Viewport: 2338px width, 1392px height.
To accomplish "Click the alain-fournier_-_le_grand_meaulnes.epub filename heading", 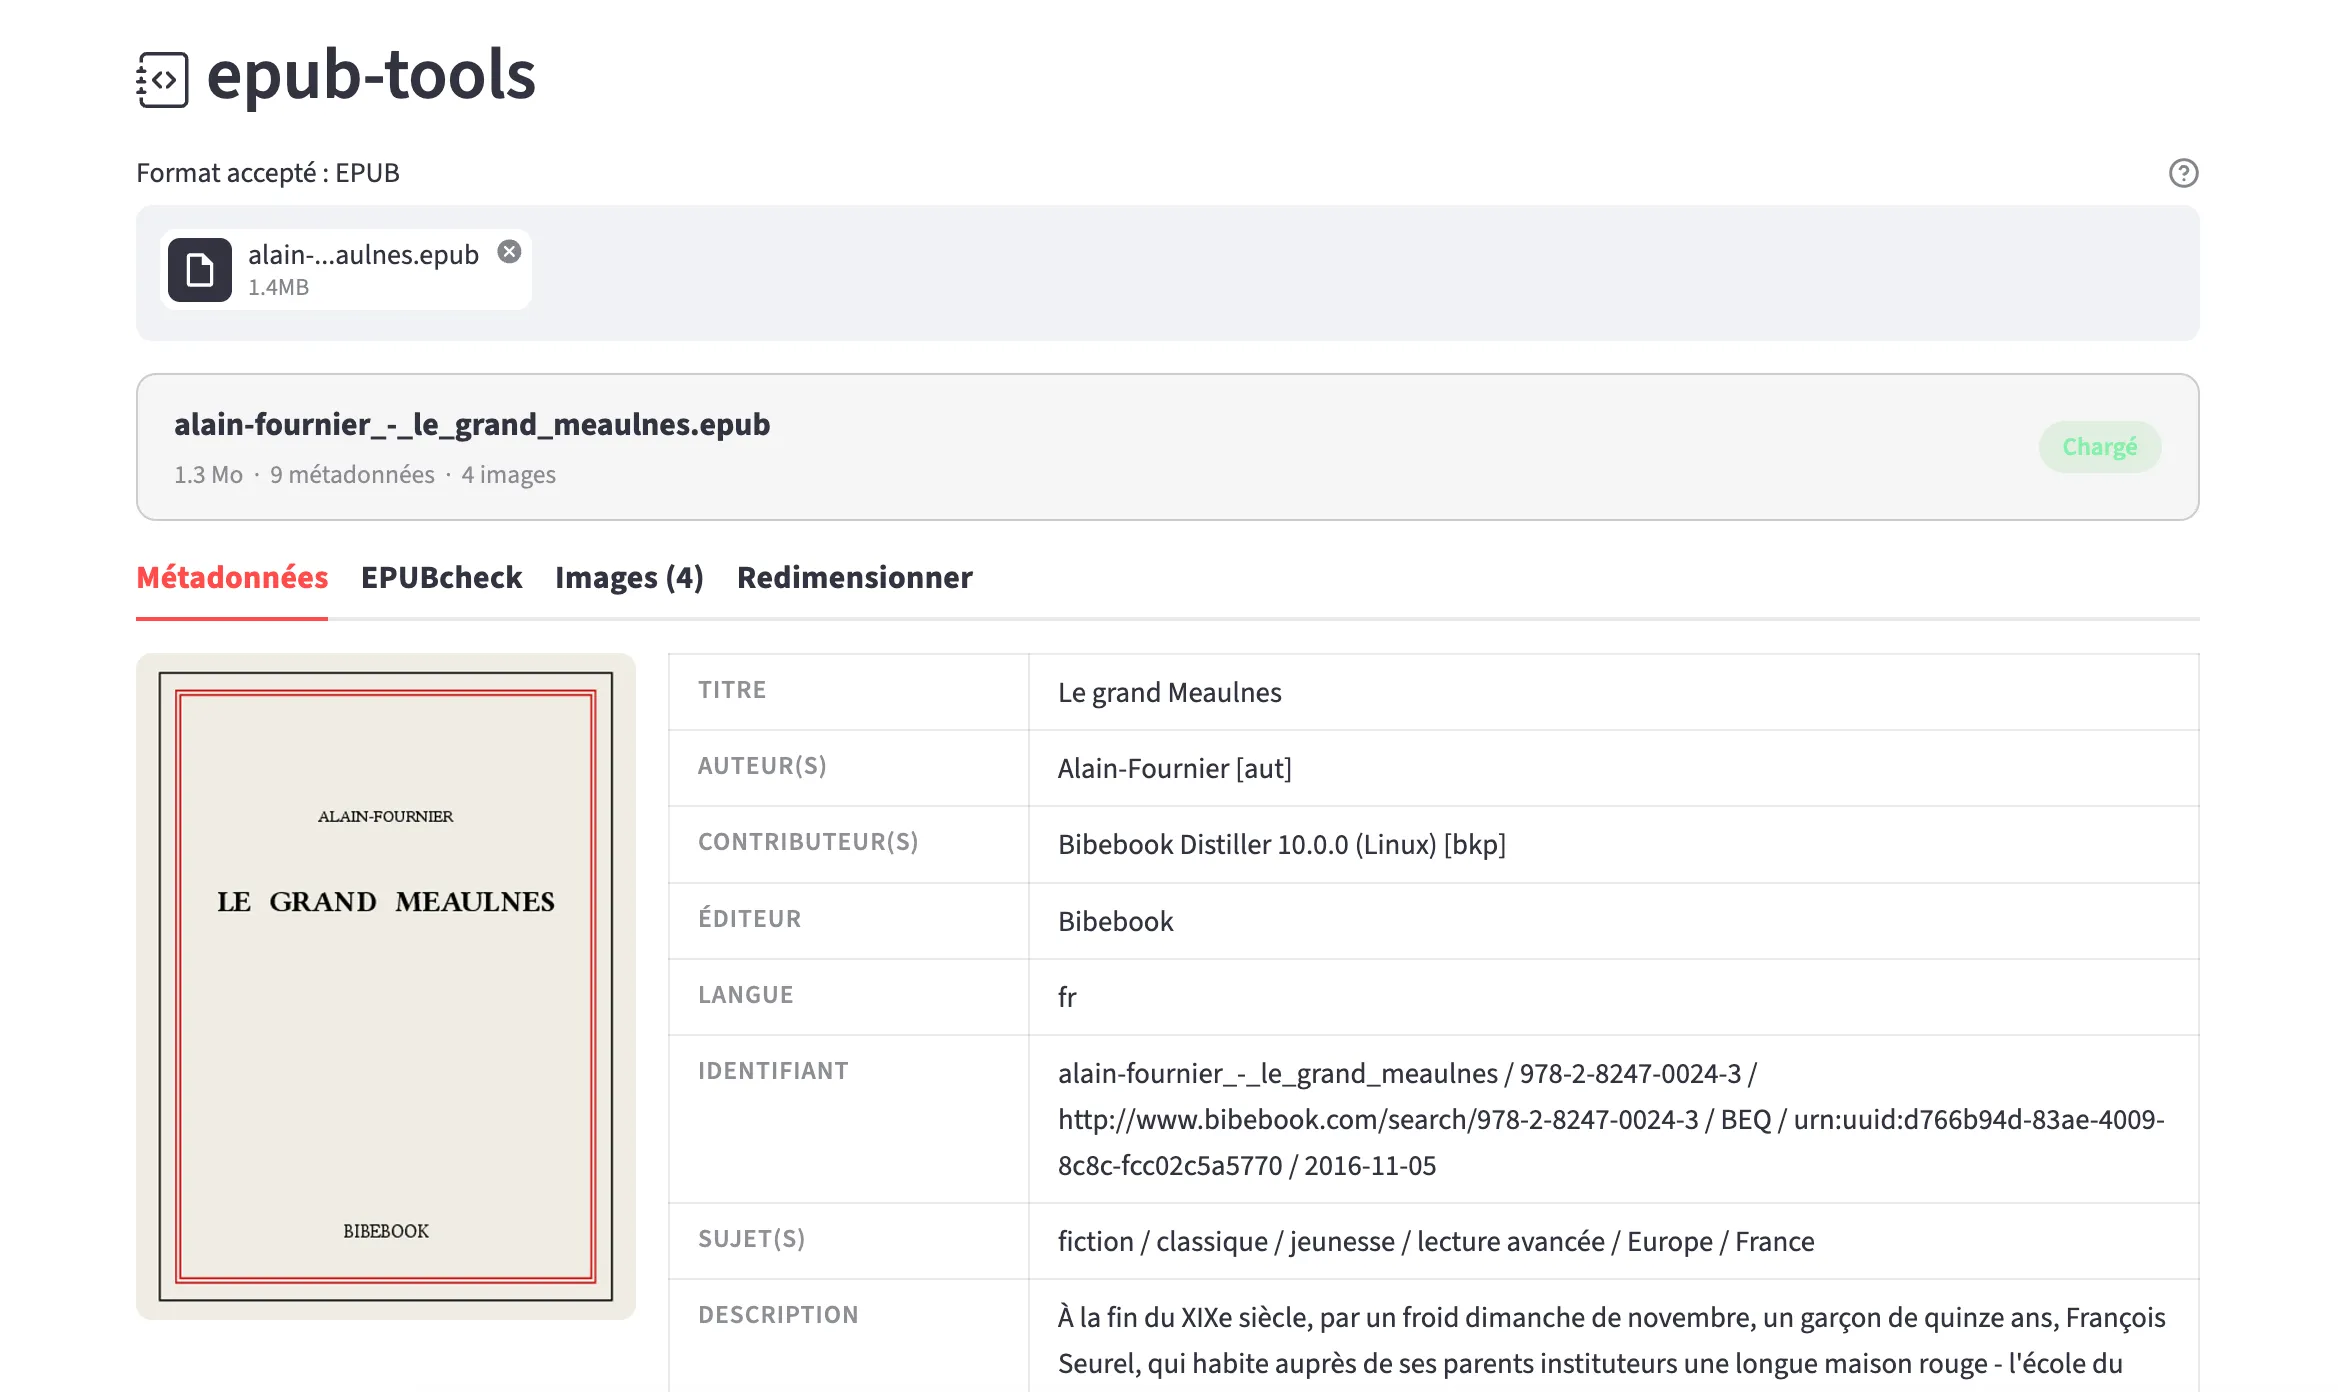I will 472,425.
